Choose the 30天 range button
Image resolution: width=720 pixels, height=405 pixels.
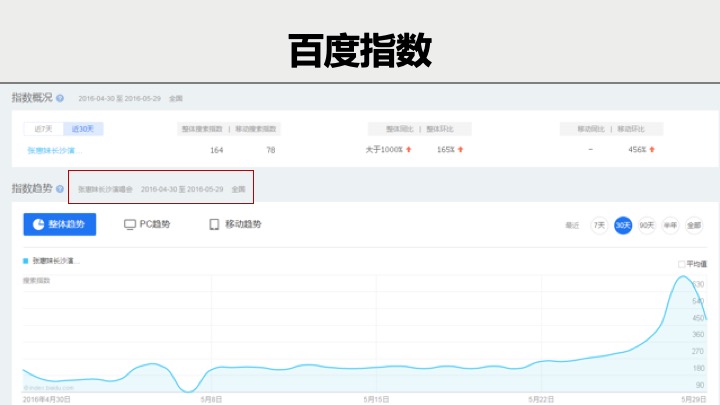point(623,225)
